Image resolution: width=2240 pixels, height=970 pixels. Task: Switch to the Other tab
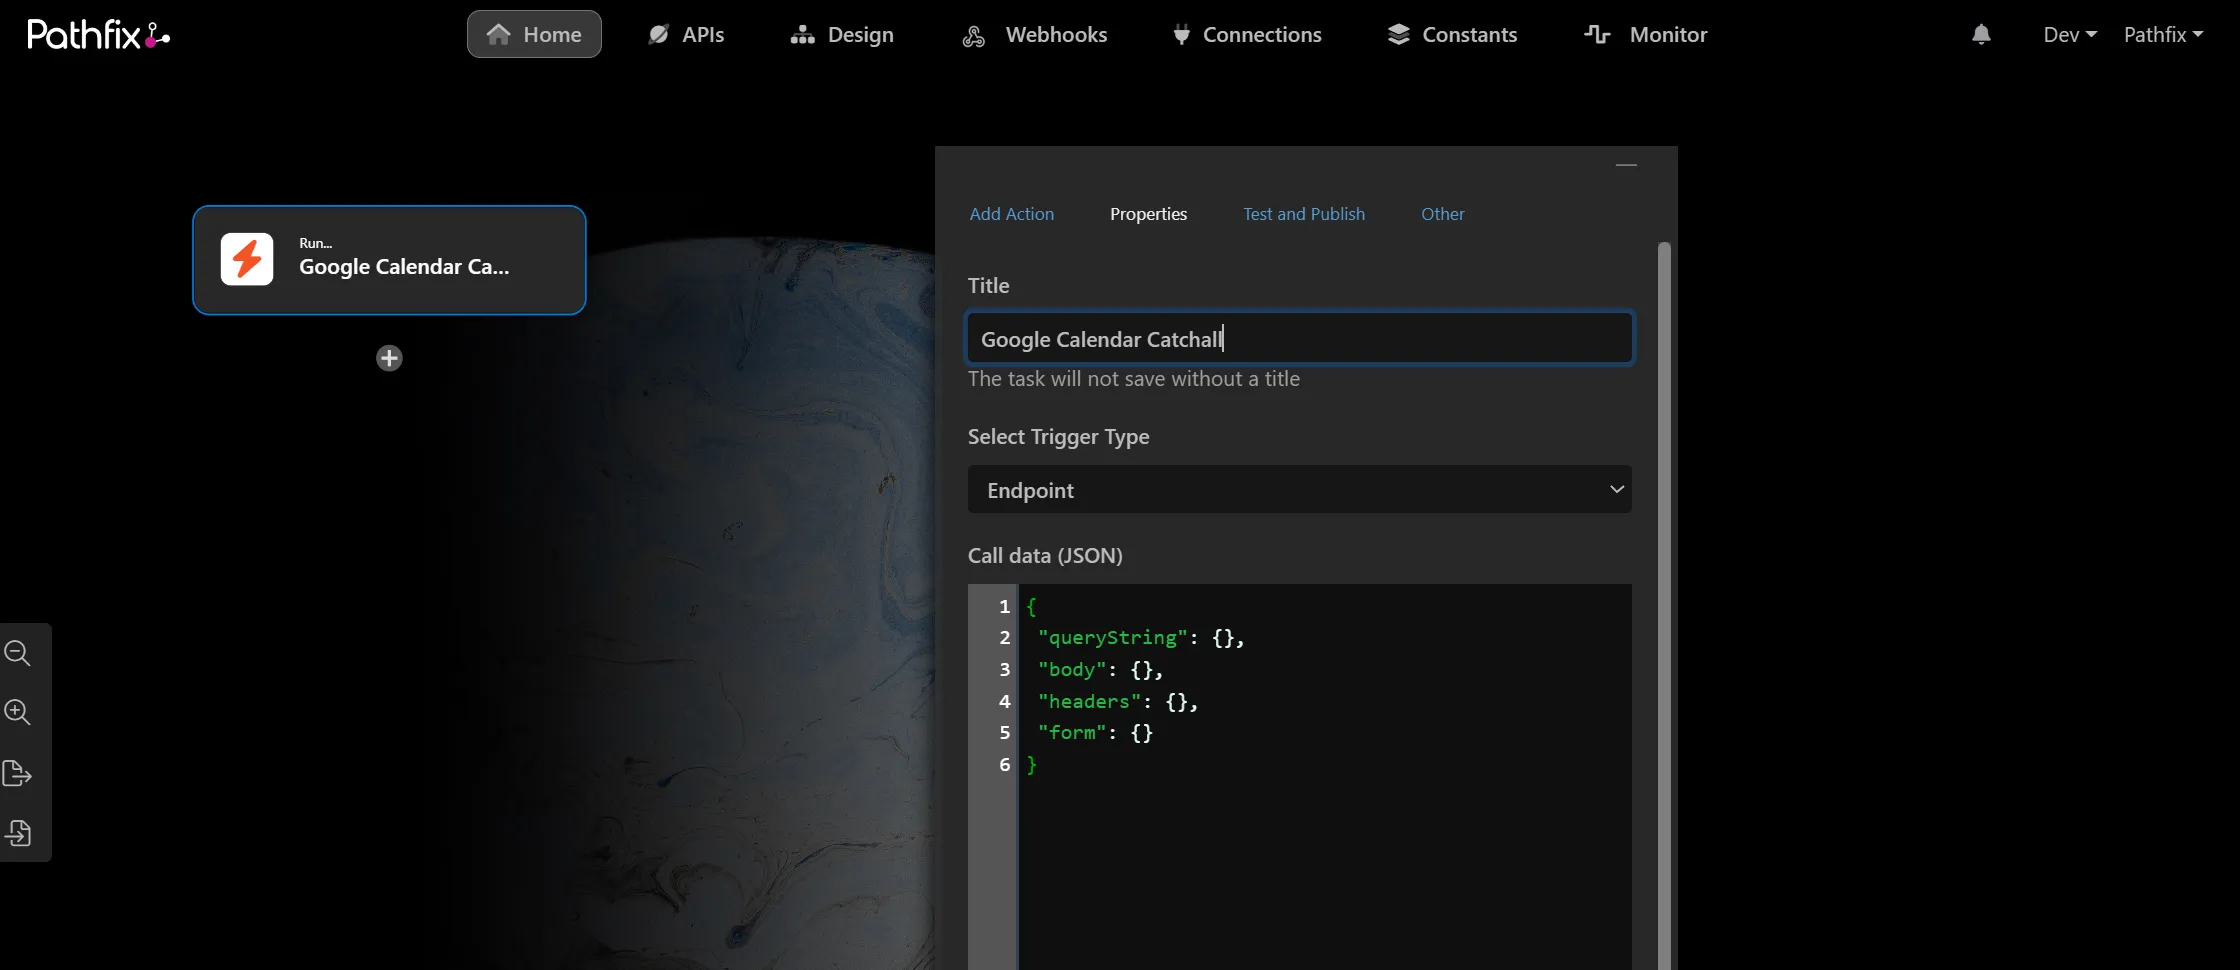[x=1443, y=214]
